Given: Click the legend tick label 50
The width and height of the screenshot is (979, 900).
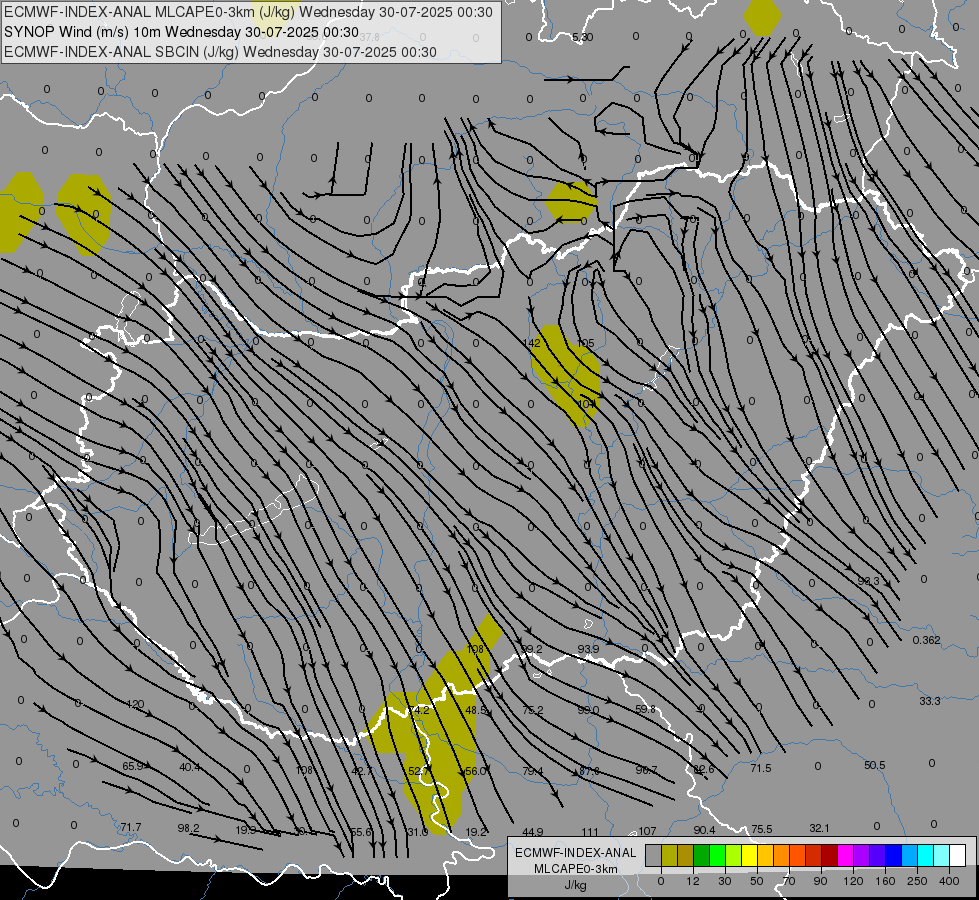Looking at the screenshot, I should [x=757, y=881].
